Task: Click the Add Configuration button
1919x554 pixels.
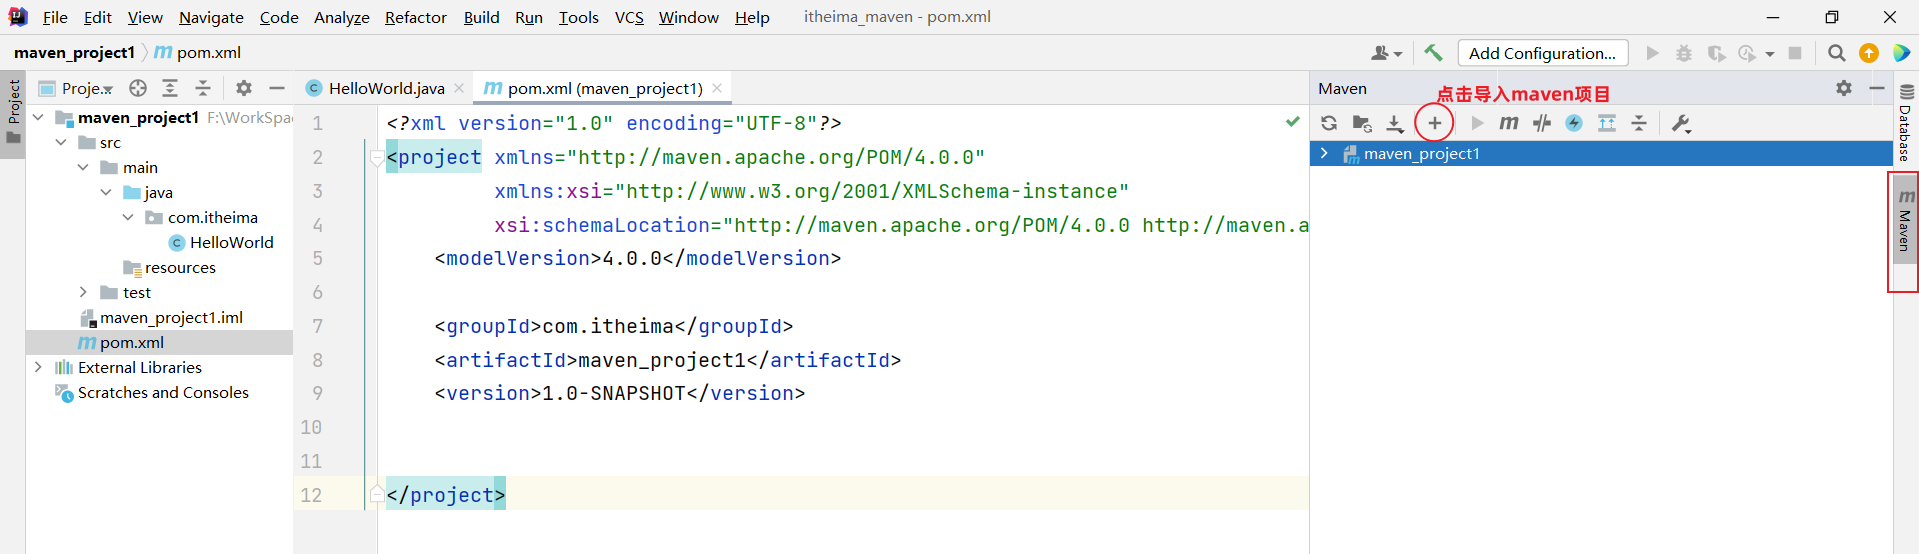Action: [x=1542, y=53]
